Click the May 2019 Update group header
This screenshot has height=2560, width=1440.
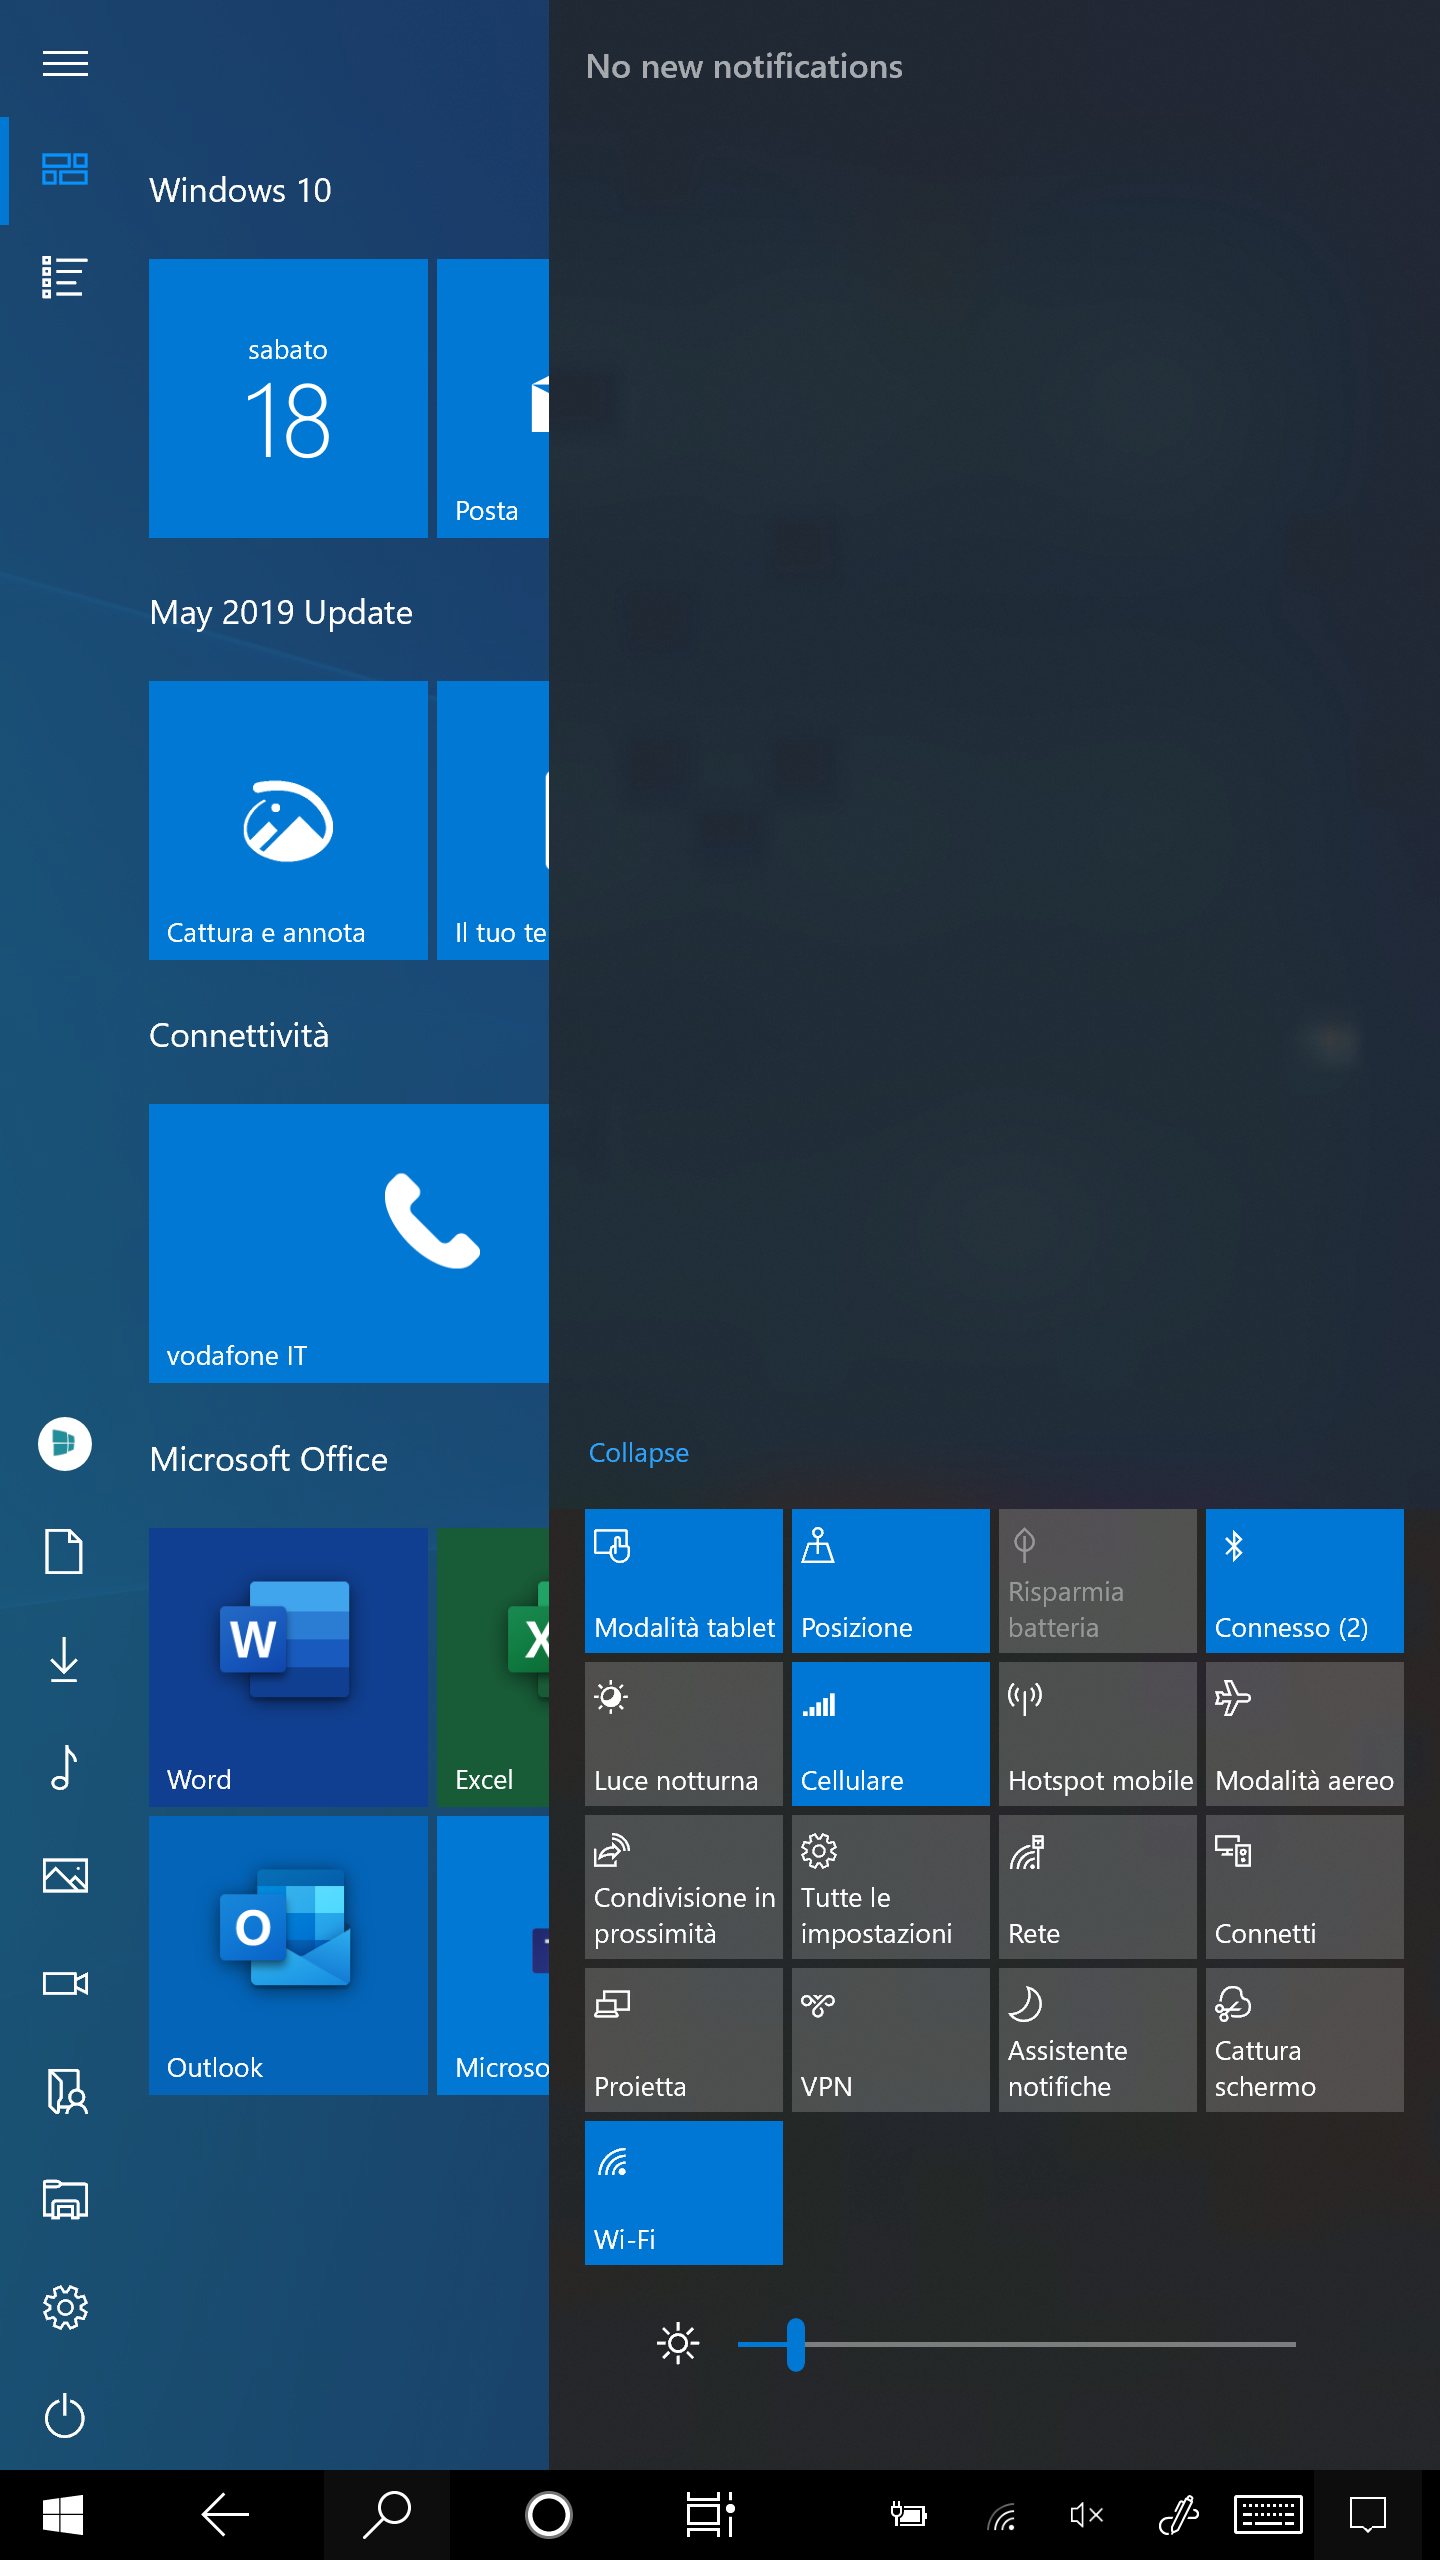281,612
